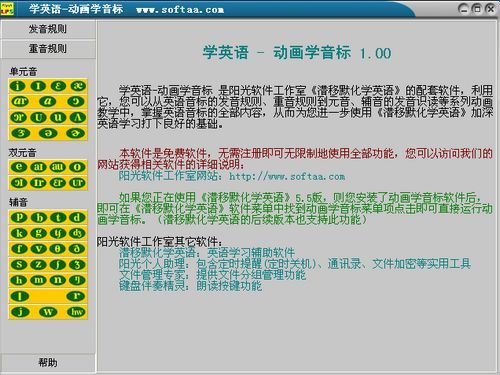The image size is (500, 375).
Task: Select the tʃ consonant symbol
Action: [58, 233]
